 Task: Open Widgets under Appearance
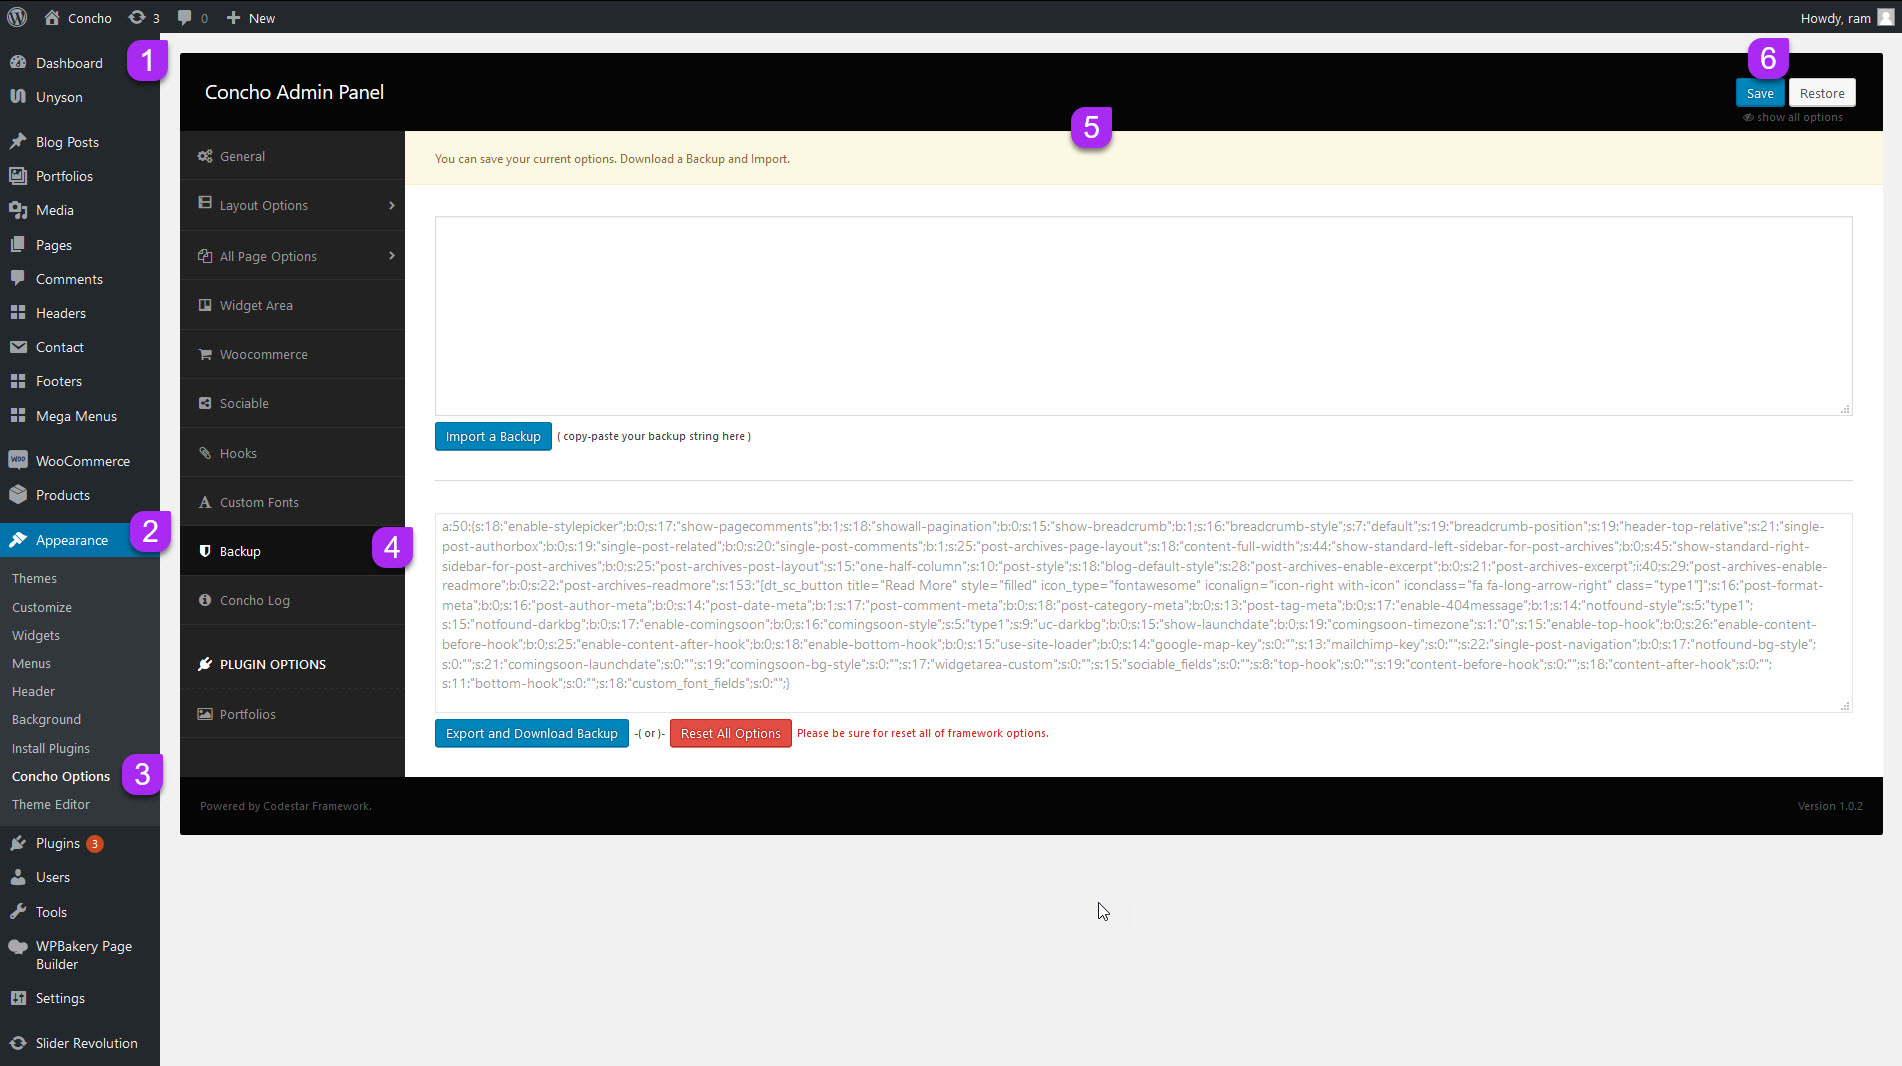36,635
